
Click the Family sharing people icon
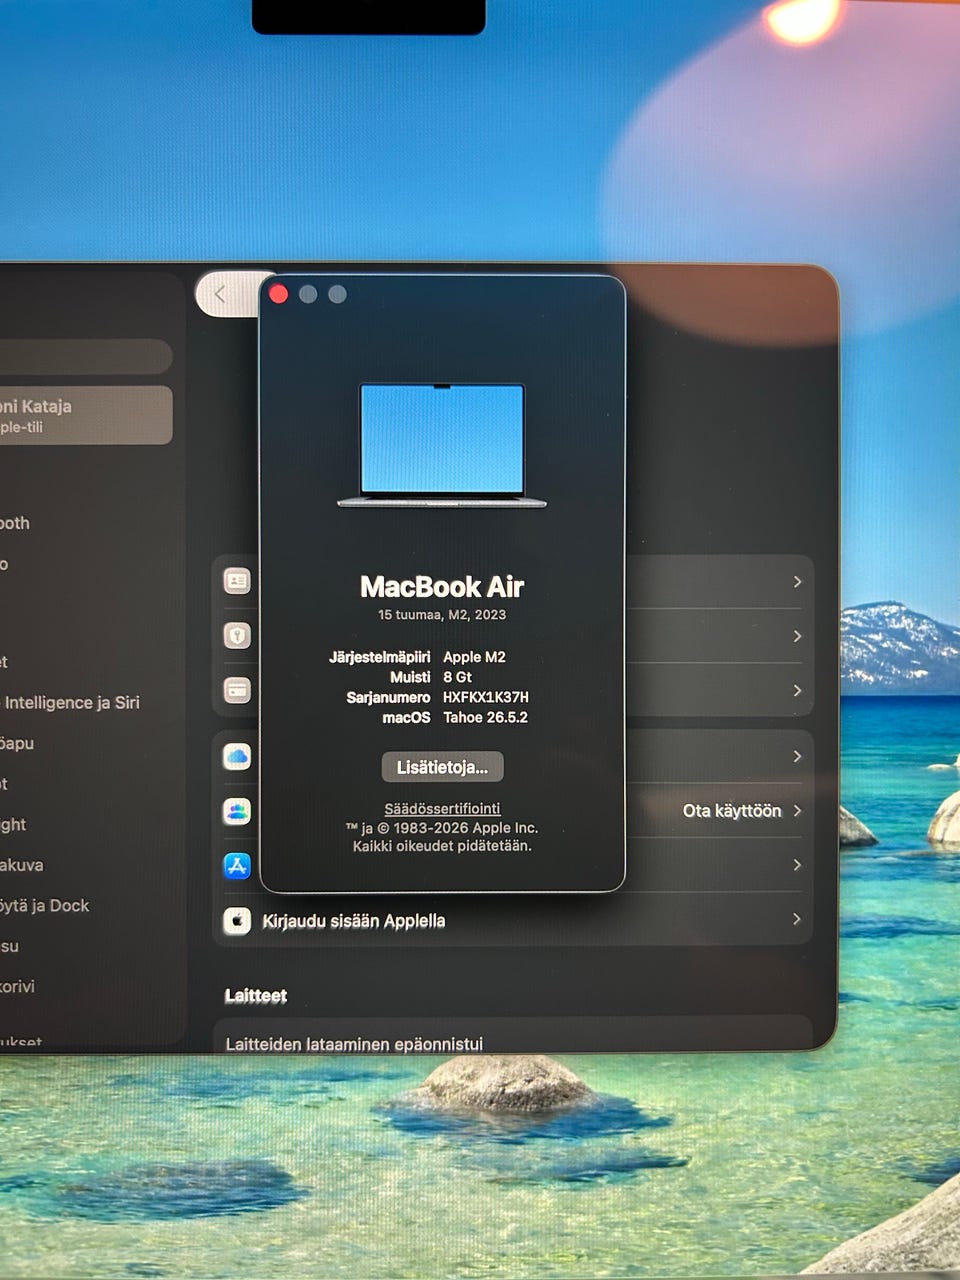pos(237,811)
